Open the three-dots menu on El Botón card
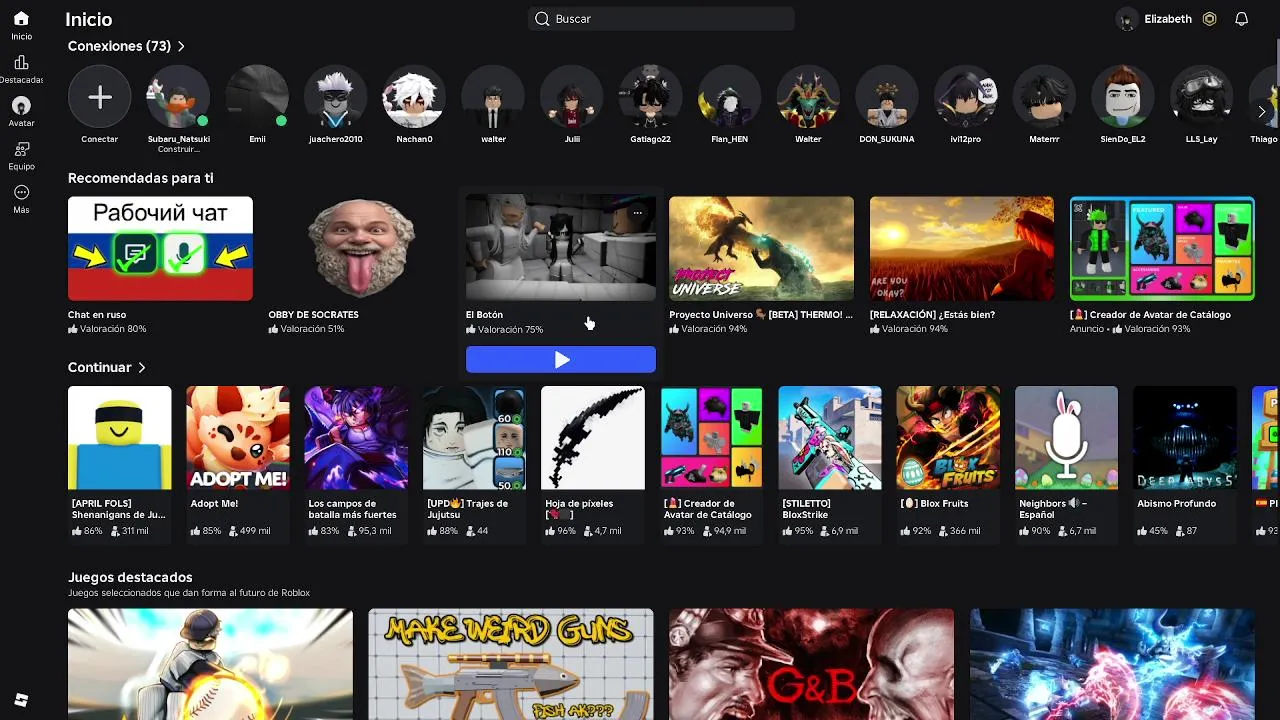Screen dimensions: 1280x720 click(638, 212)
